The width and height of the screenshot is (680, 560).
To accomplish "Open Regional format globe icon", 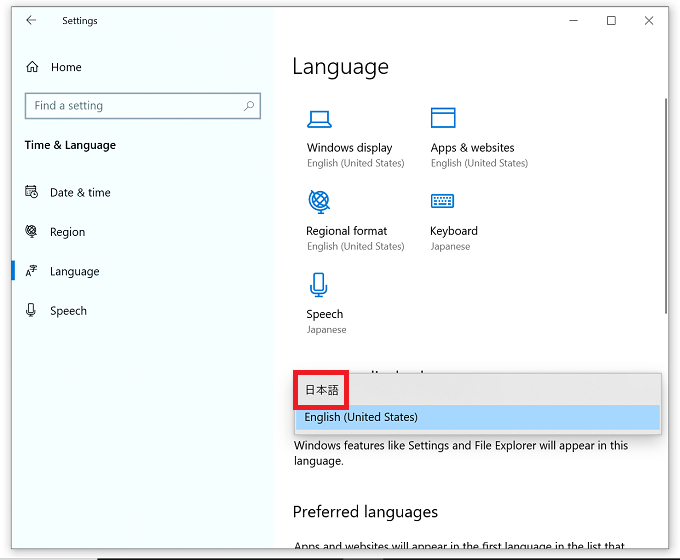I will (319, 202).
